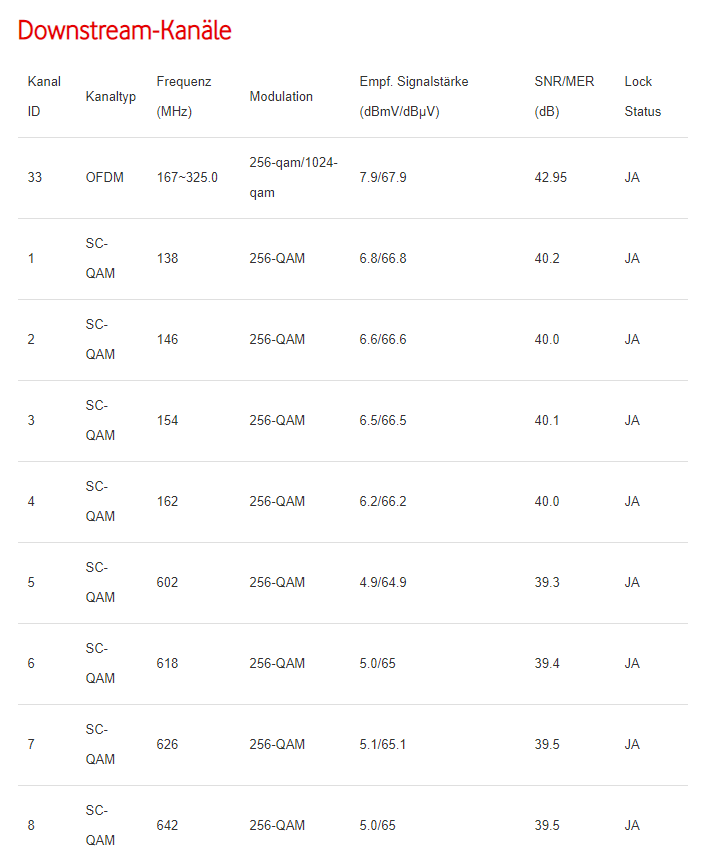This screenshot has width=724, height=851.
Task: Select the 162 MHz frequency cell
Action: click(x=168, y=502)
